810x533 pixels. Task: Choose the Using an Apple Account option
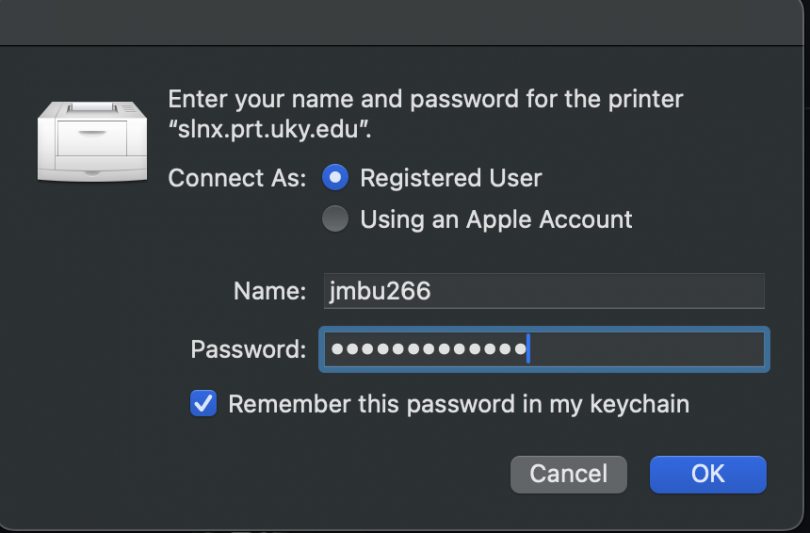[335, 218]
